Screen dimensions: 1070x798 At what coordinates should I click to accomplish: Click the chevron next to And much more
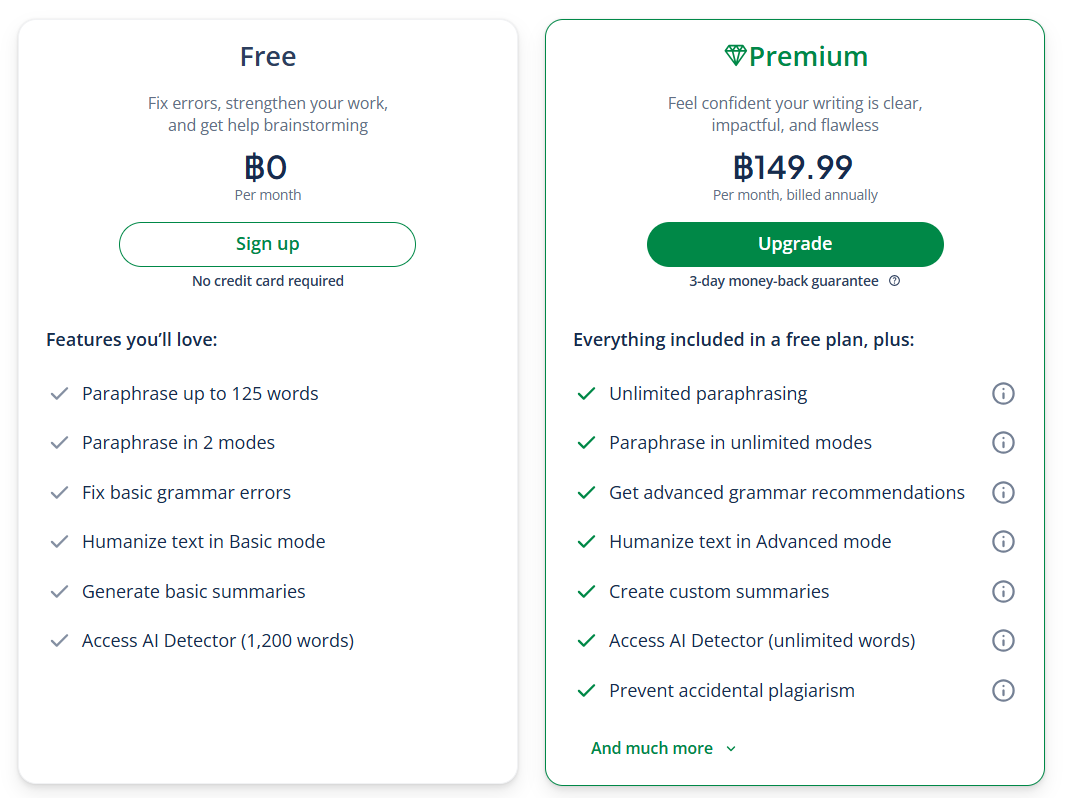coord(731,749)
